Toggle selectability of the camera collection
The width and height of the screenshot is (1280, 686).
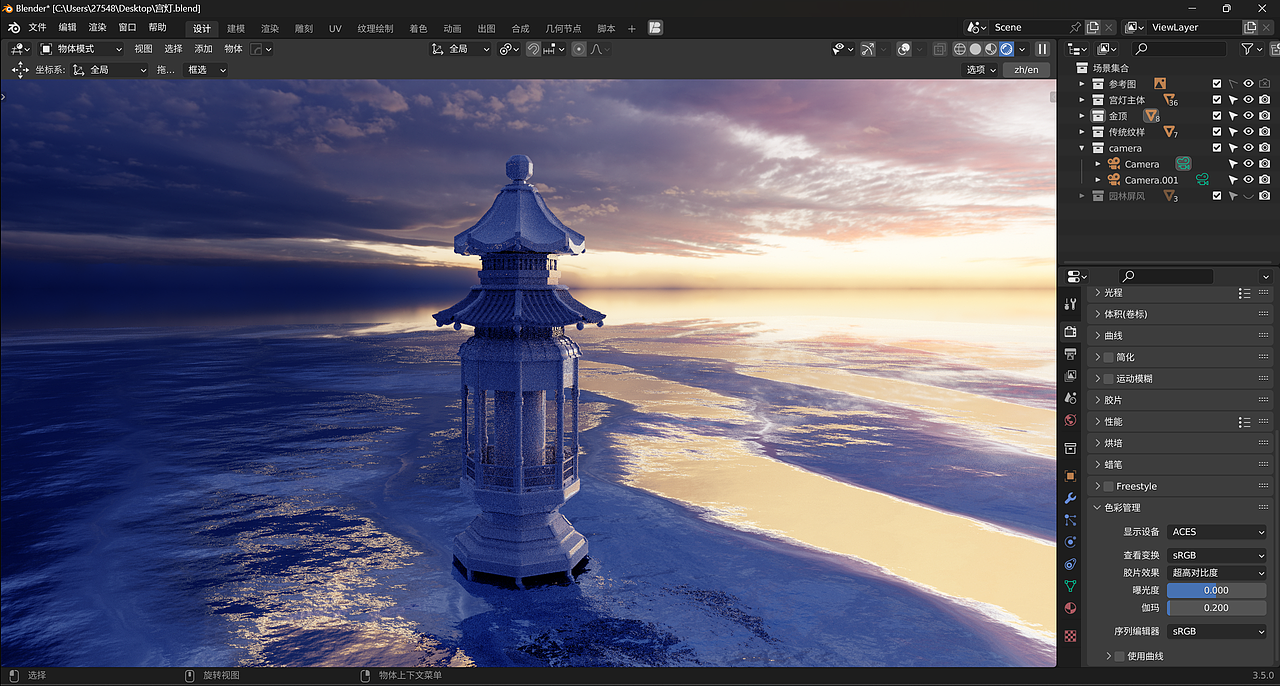1233,148
